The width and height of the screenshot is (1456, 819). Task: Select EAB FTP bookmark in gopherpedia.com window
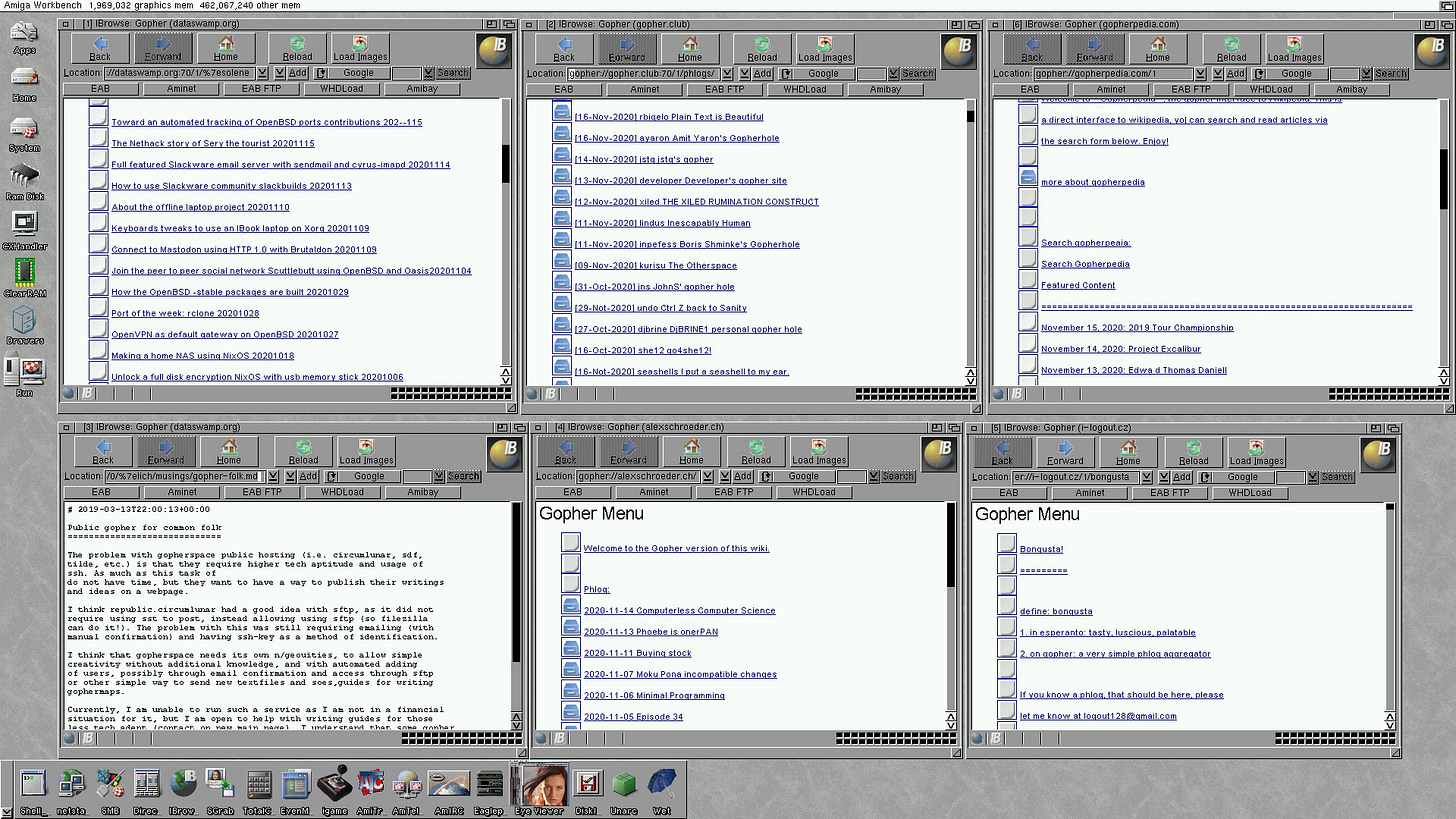1190,89
